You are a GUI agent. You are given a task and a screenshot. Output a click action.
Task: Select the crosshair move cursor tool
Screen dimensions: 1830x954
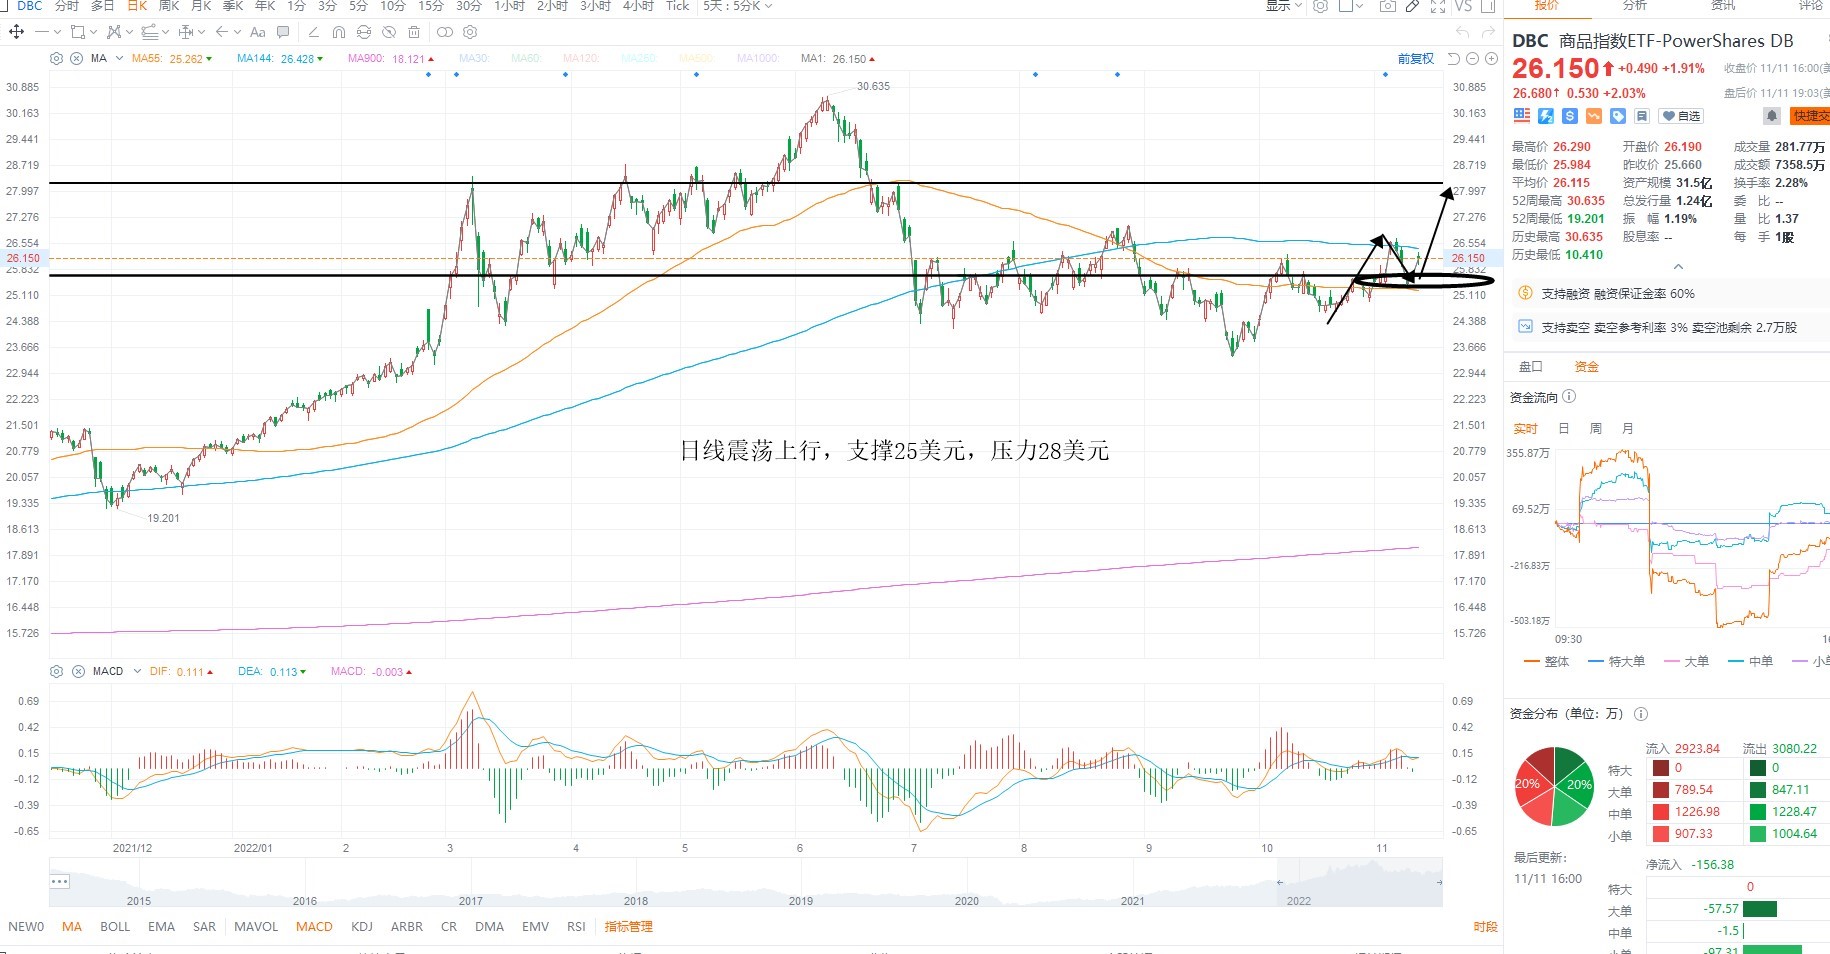[x=16, y=32]
